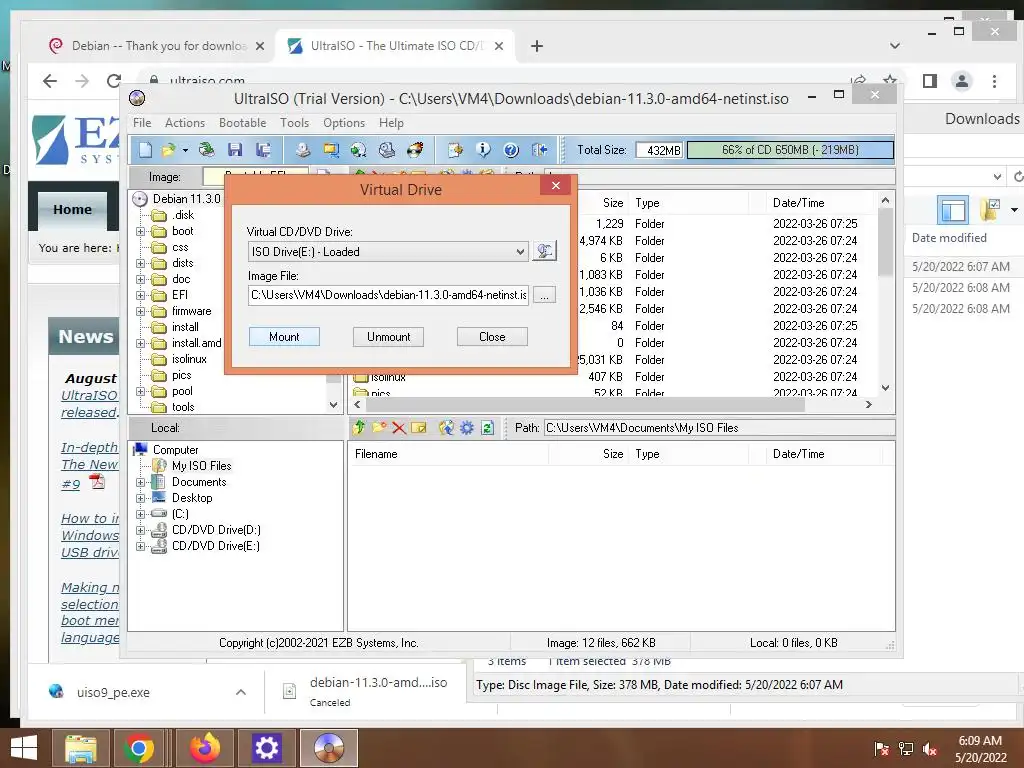The image size is (1024, 768).
Task: Click the Local Path field
Action: (719, 428)
